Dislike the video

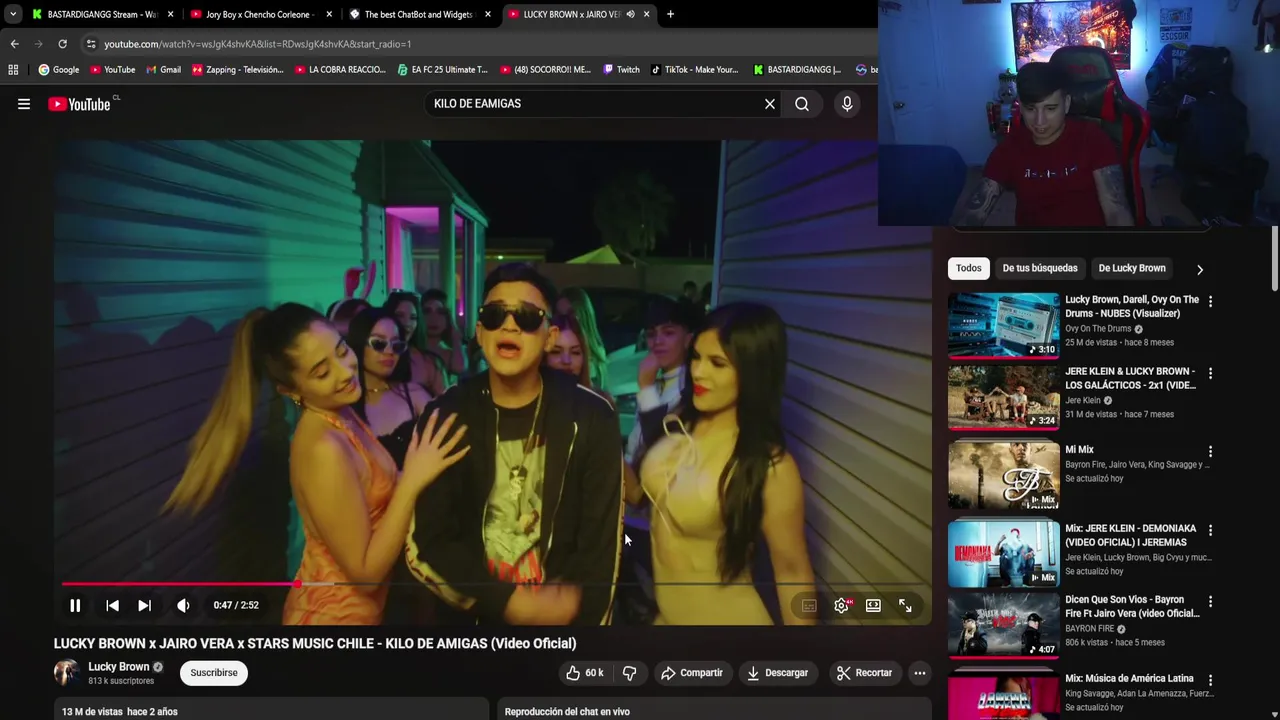click(x=629, y=673)
